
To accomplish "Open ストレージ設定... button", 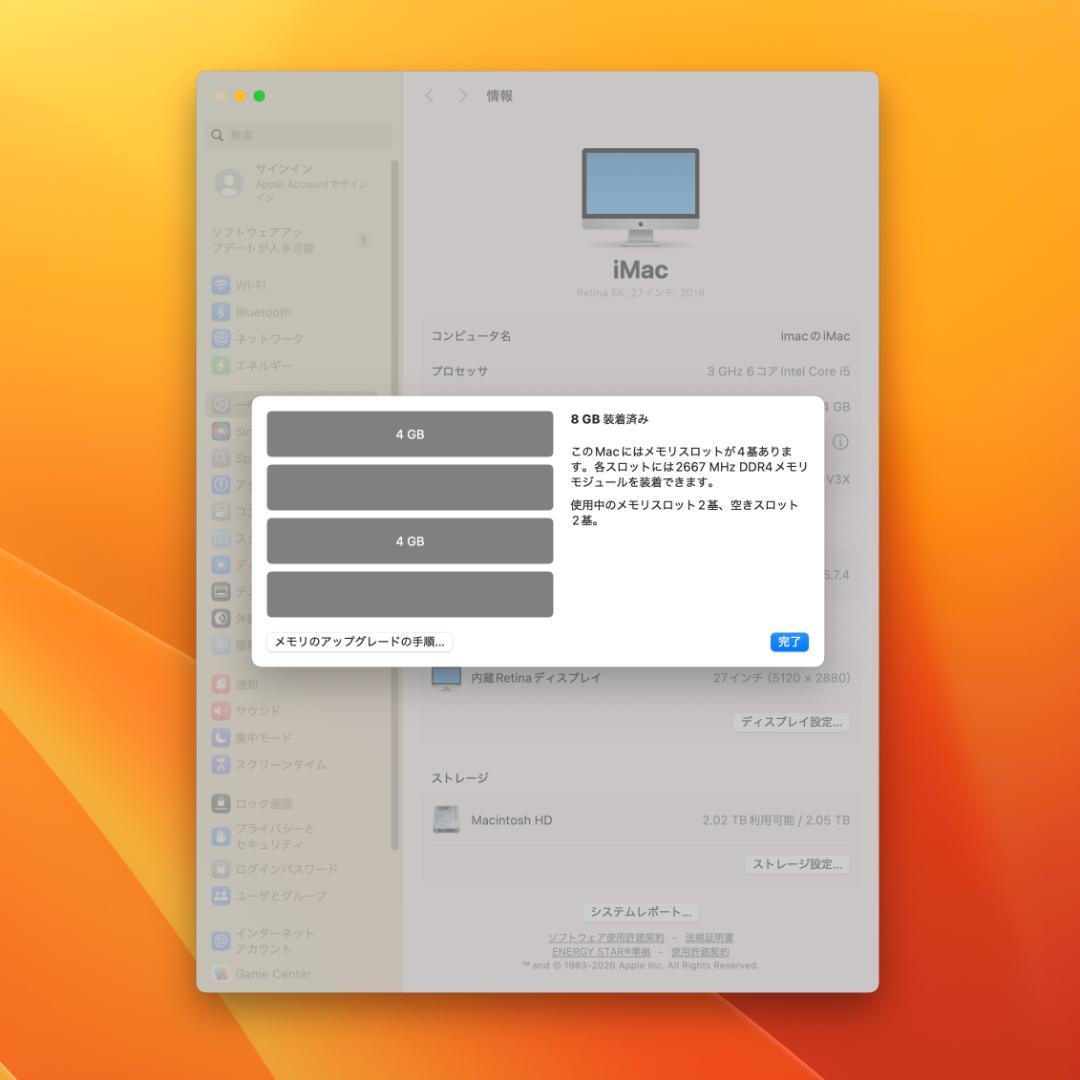I will pyautogui.click(x=797, y=864).
